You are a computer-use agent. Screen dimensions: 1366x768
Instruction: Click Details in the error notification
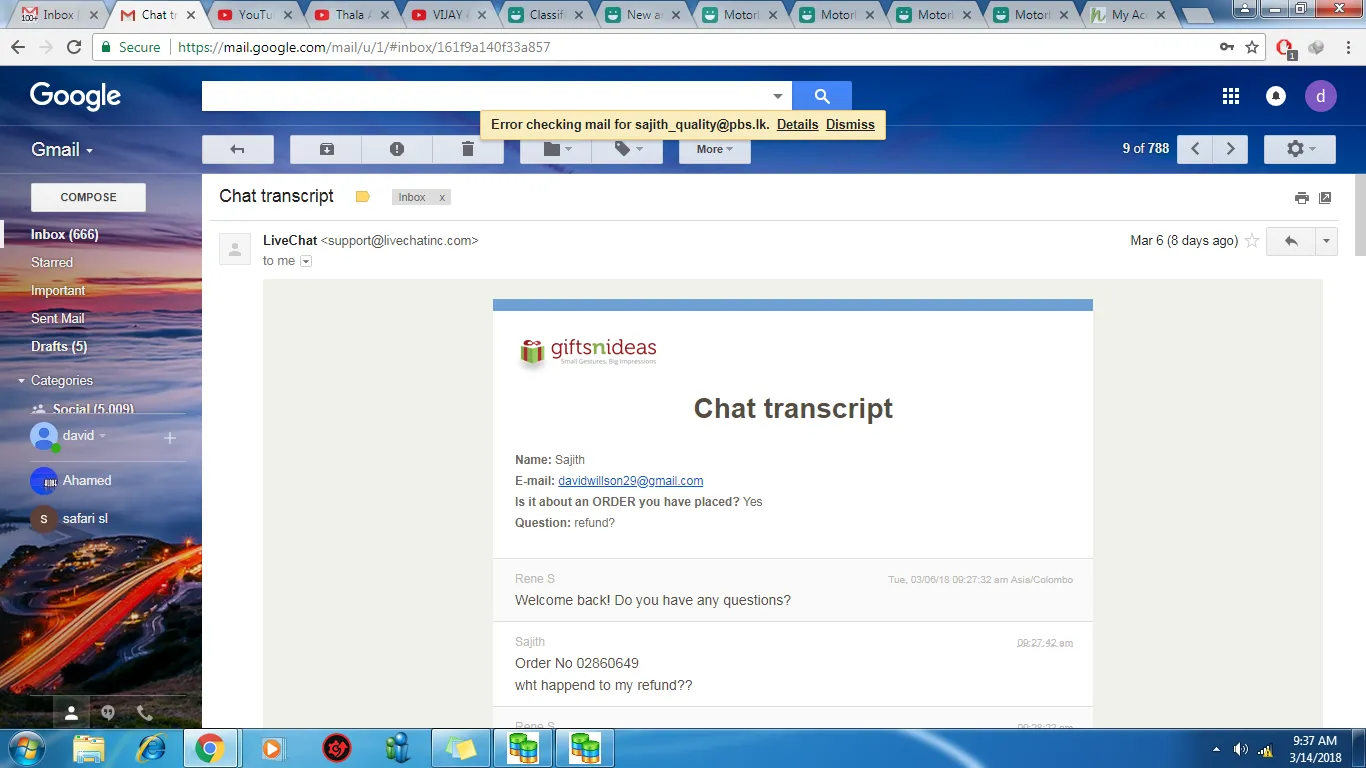coord(797,125)
